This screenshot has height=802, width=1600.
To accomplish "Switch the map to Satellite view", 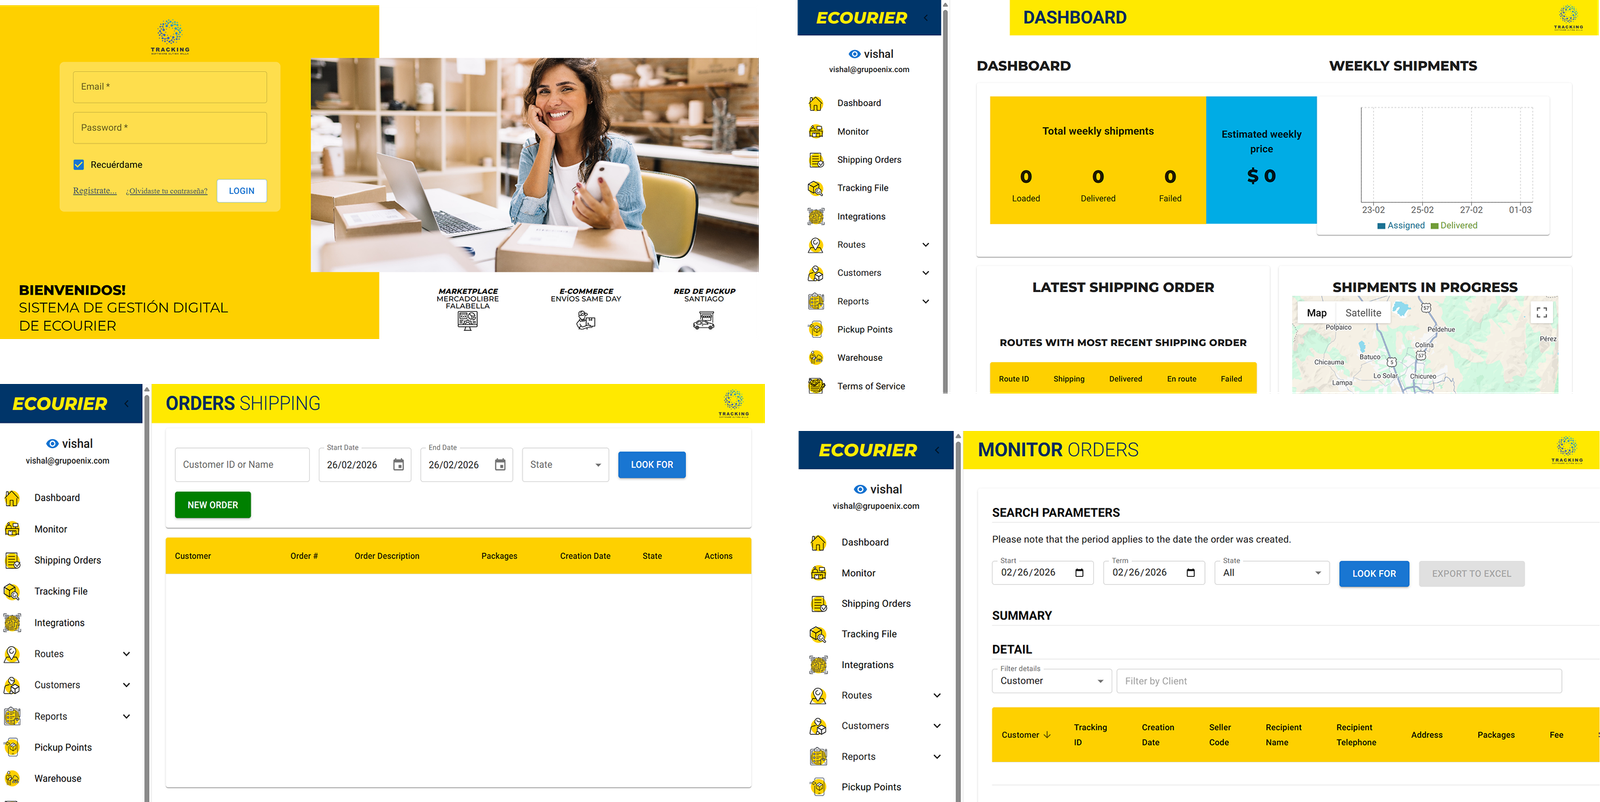I will click(x=1362, y=313).
